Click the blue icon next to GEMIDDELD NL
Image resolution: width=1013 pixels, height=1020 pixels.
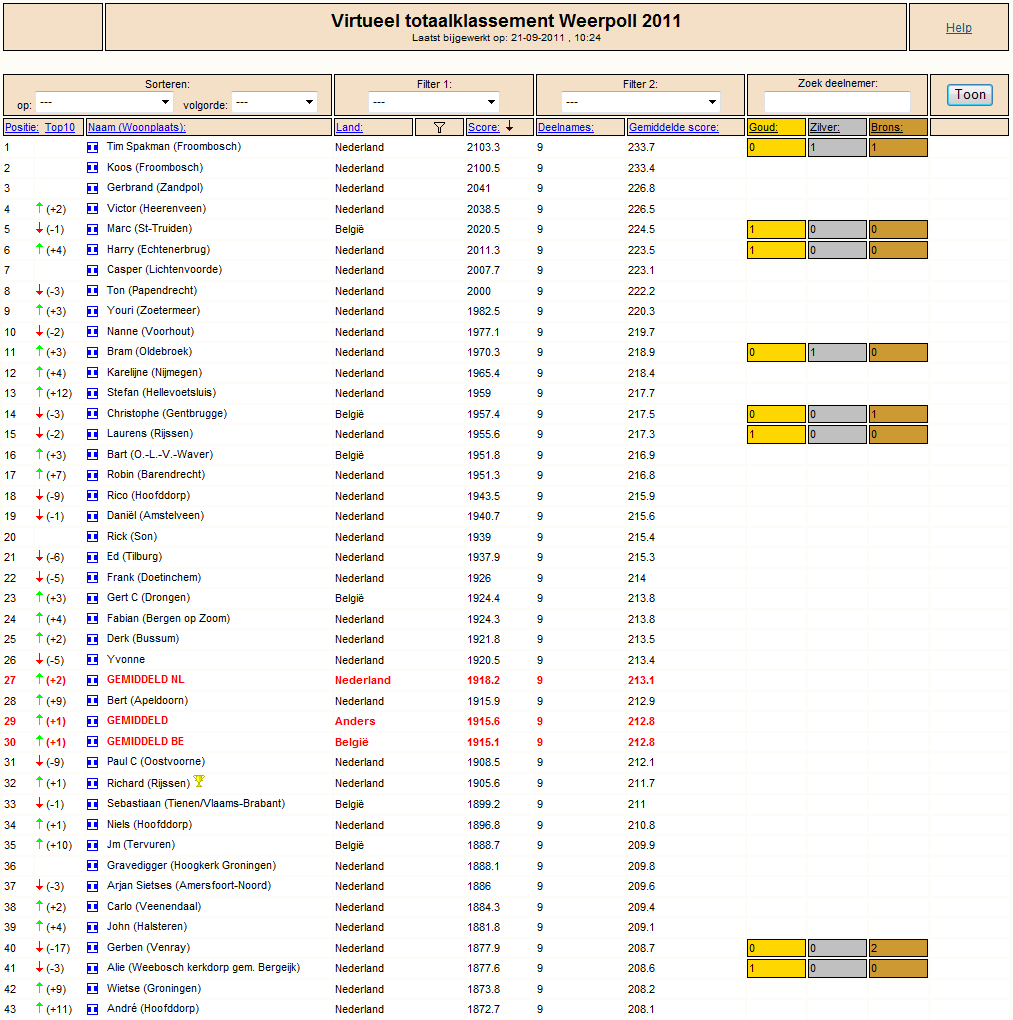92,681
